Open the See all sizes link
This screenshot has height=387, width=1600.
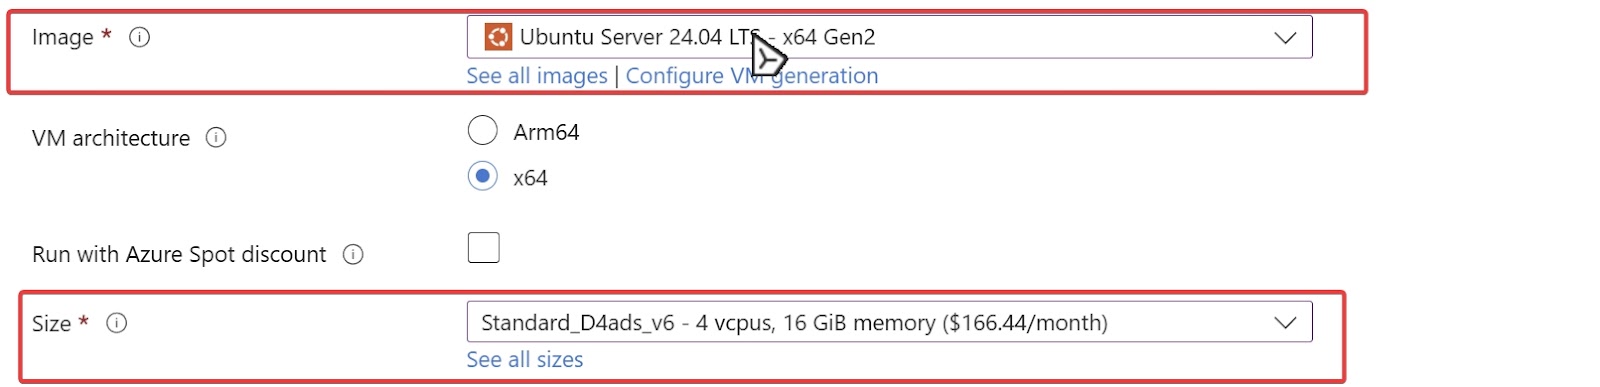525,360
